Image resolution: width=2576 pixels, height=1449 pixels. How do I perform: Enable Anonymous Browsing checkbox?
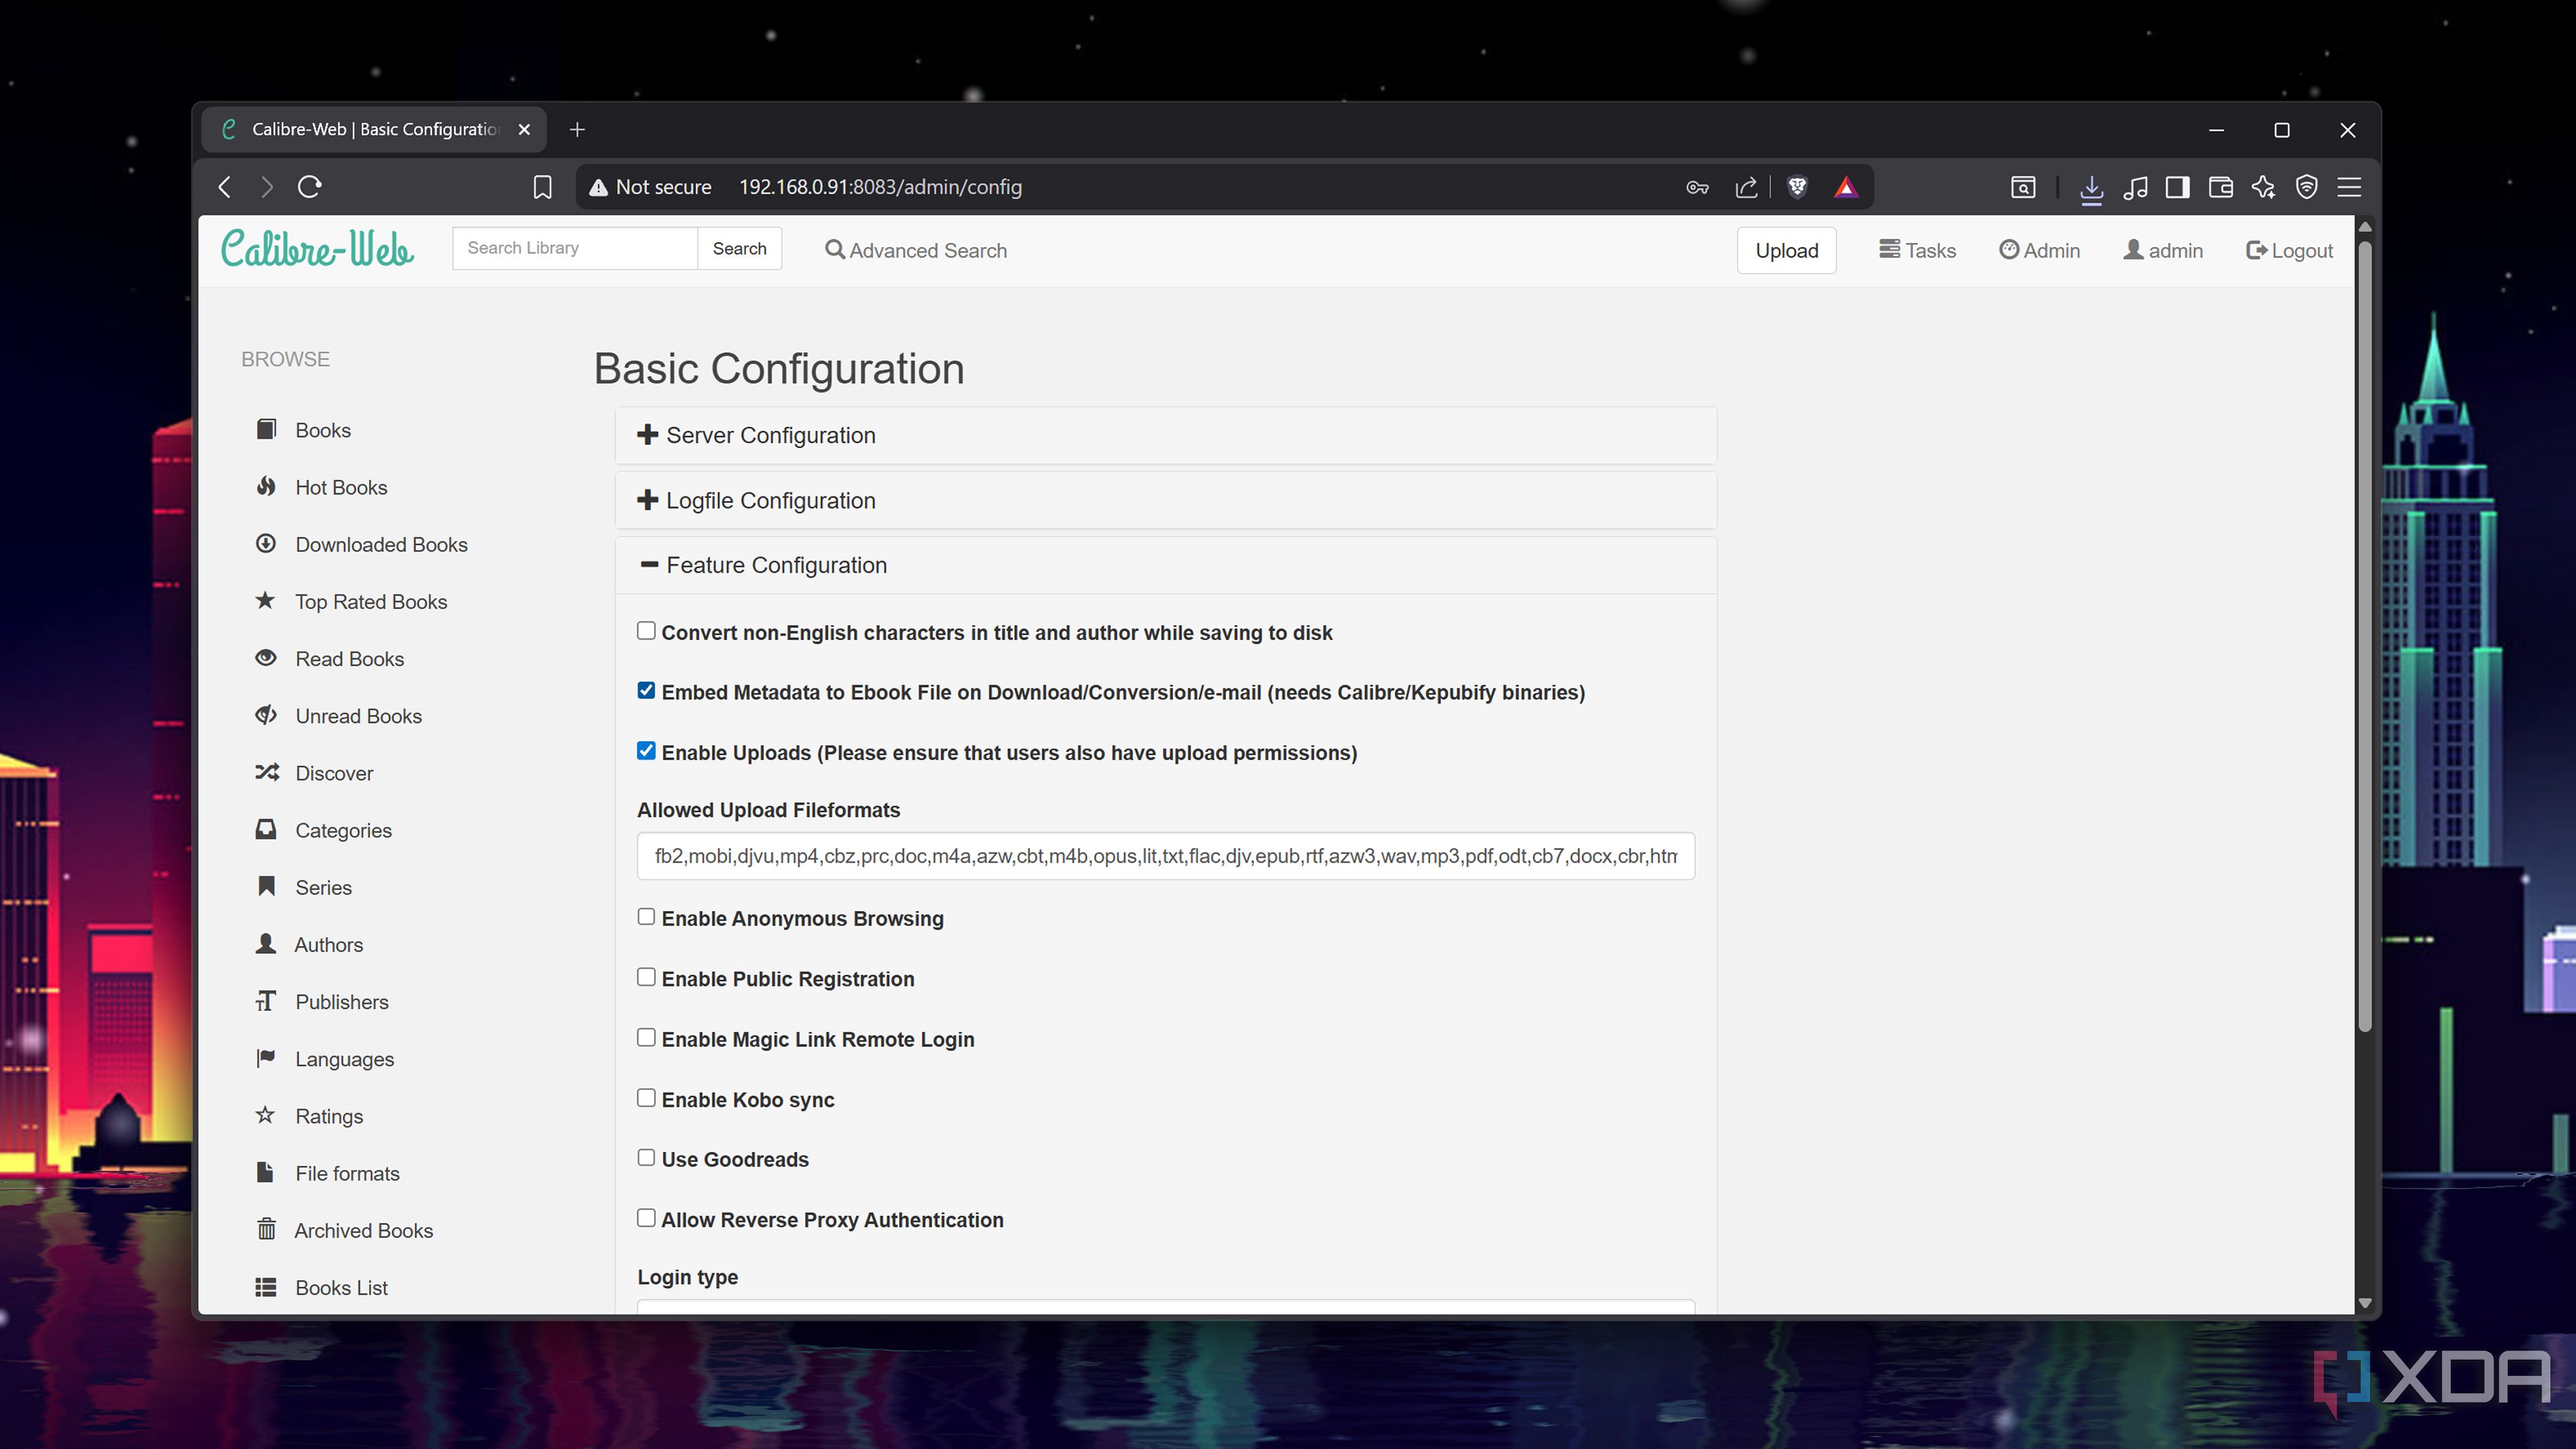point(646,917)
